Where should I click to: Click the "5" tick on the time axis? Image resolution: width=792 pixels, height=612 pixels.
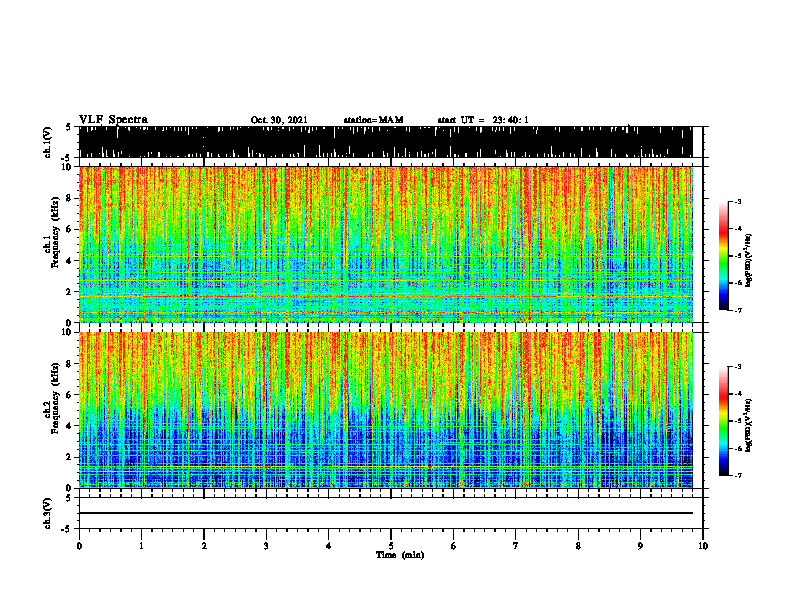[x=391, y=546]
